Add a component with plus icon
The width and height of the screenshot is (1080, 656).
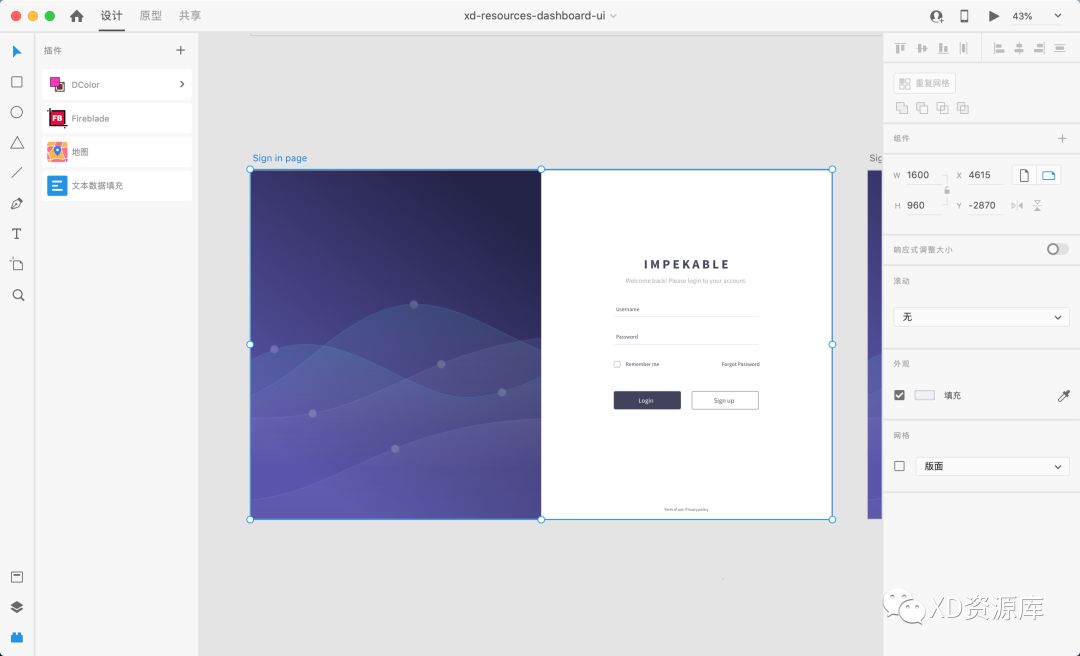pyautogui.click(x=1062, y=139)
